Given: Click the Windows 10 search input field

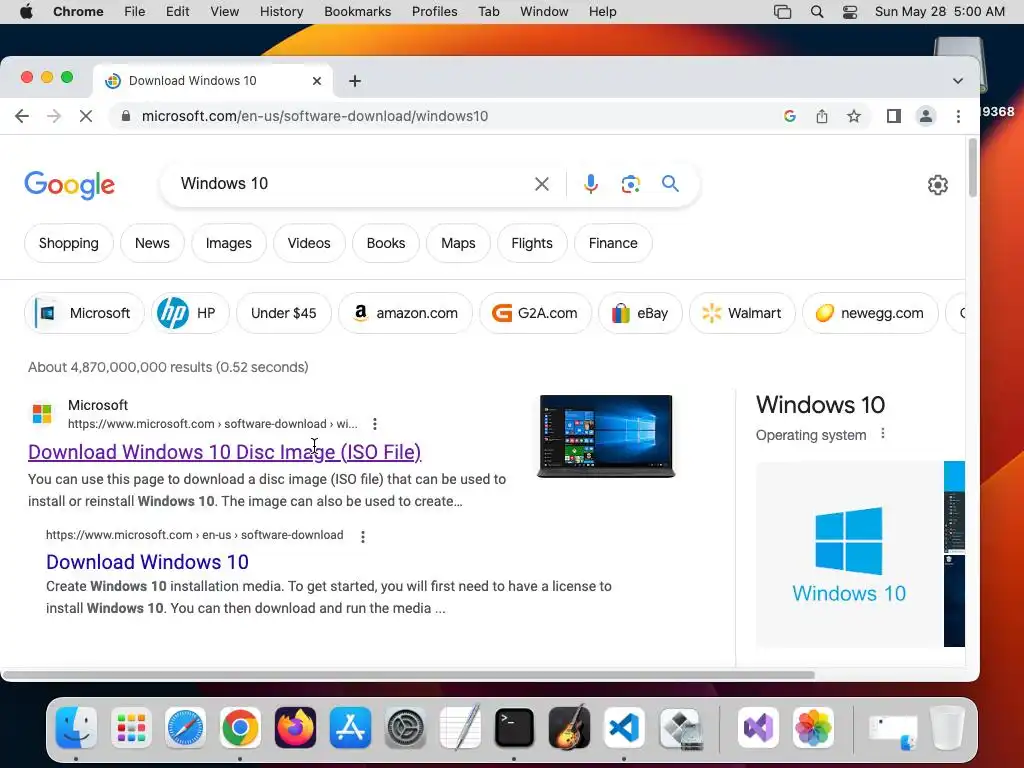Looking at the screenshot, I should [x=353, y=184].
